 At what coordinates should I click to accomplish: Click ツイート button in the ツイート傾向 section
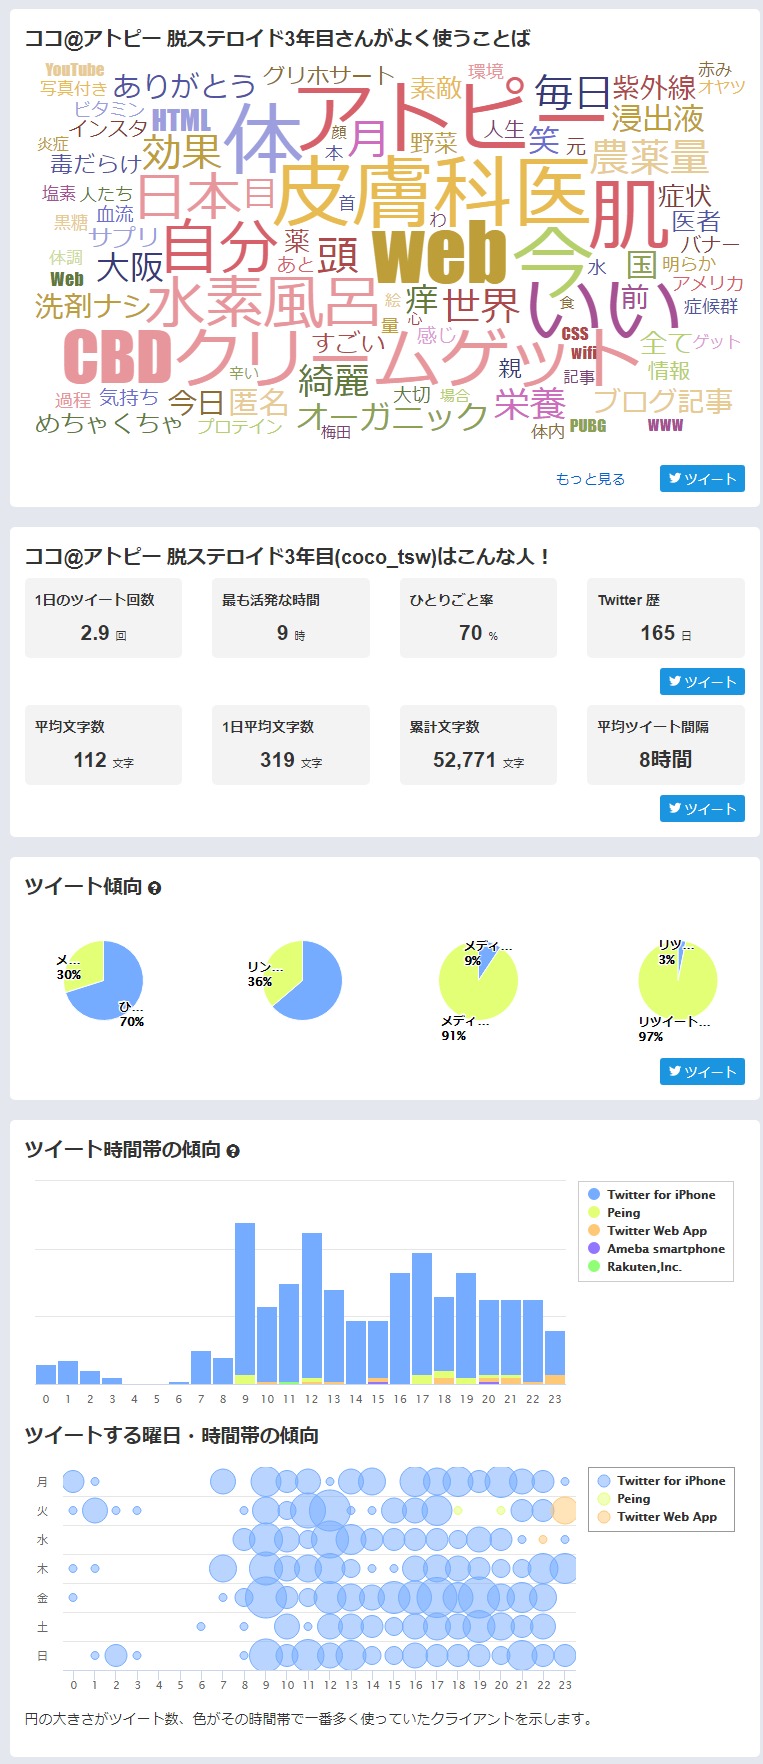click(x=702, y=1072)
